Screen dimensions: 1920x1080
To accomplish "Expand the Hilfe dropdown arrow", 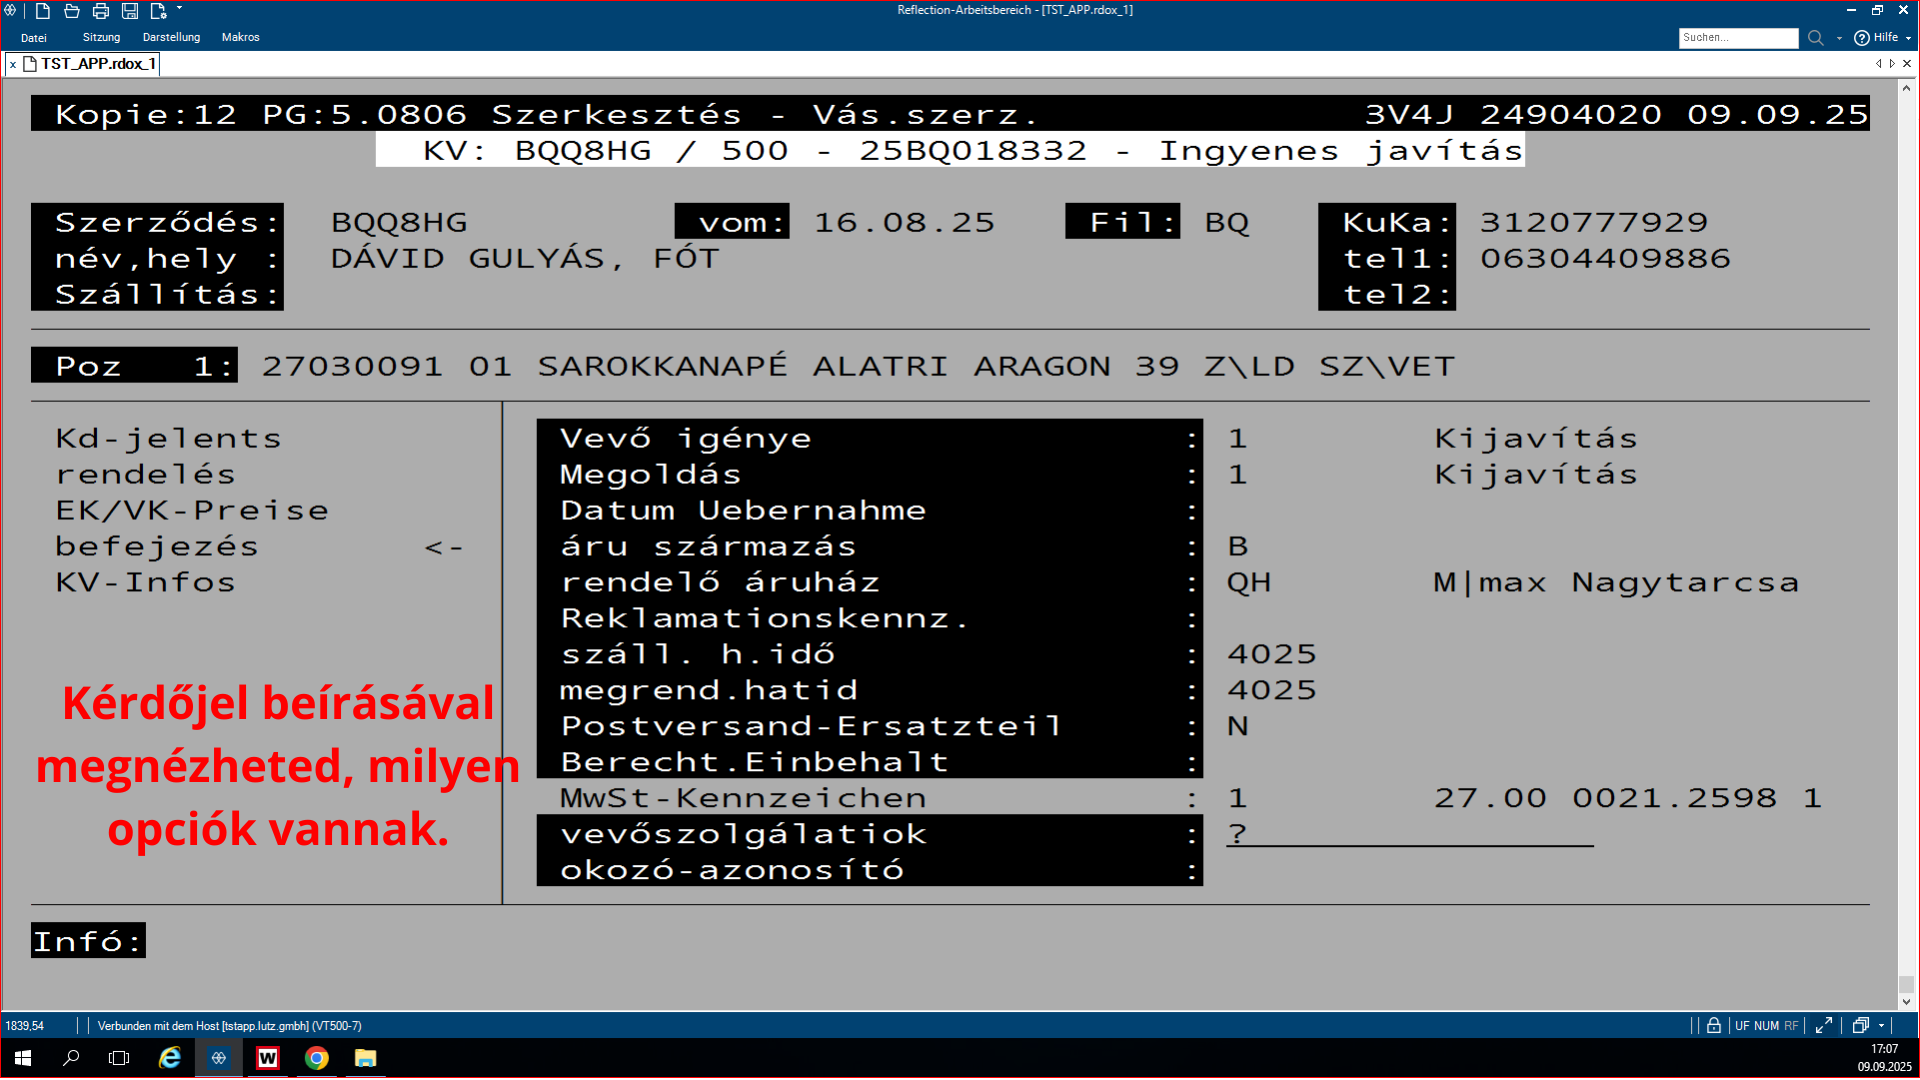I will coord(1908,38).
